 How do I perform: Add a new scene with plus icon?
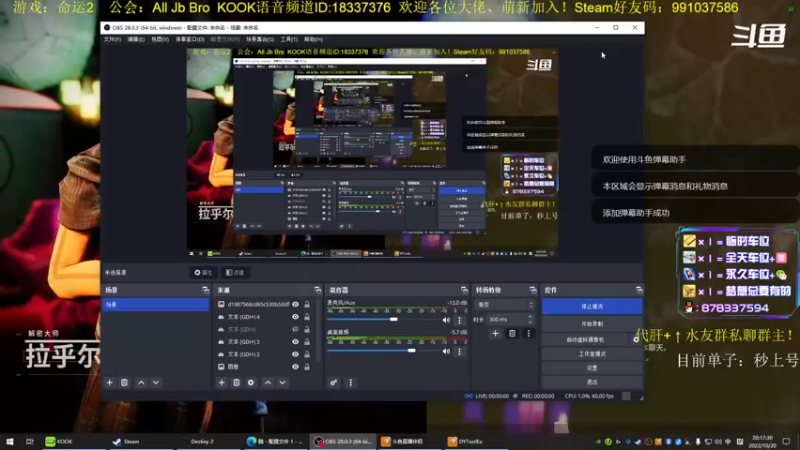[109, 382]
